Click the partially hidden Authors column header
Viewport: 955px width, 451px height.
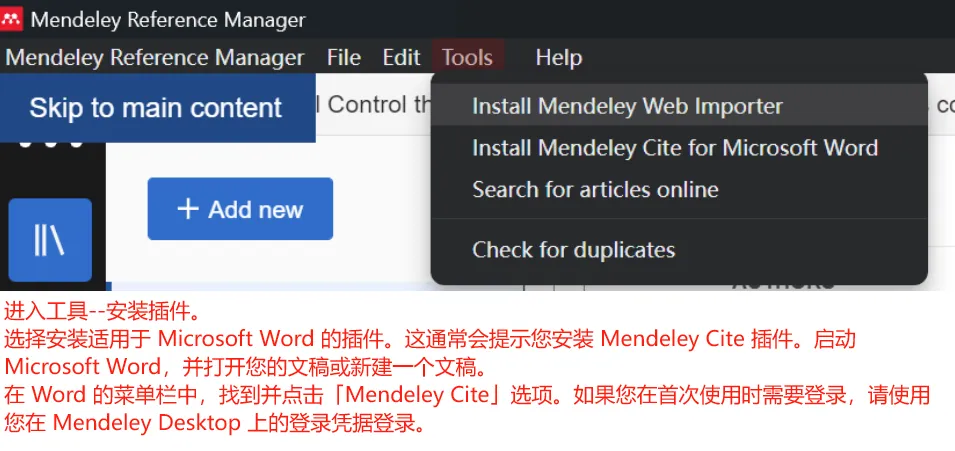[783, 286]
